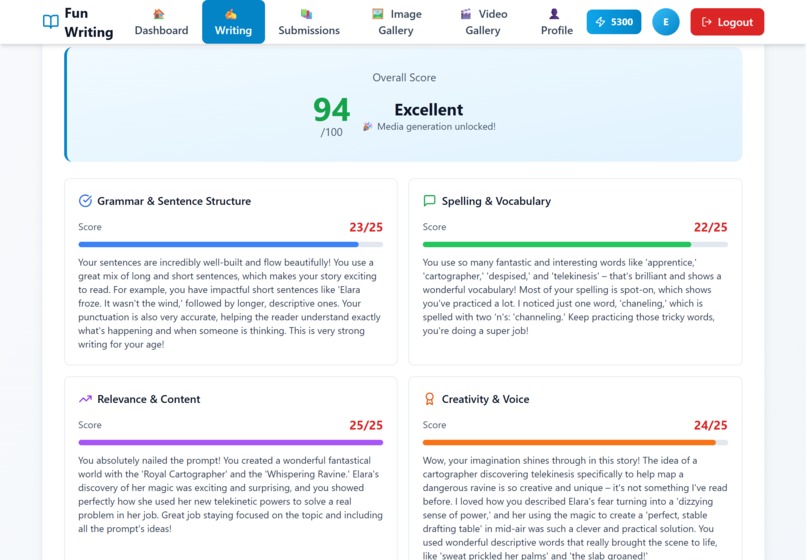Open the Dashboard nav item
The height and width of the screenshot is (560, 806).
(x=161, y=22)
